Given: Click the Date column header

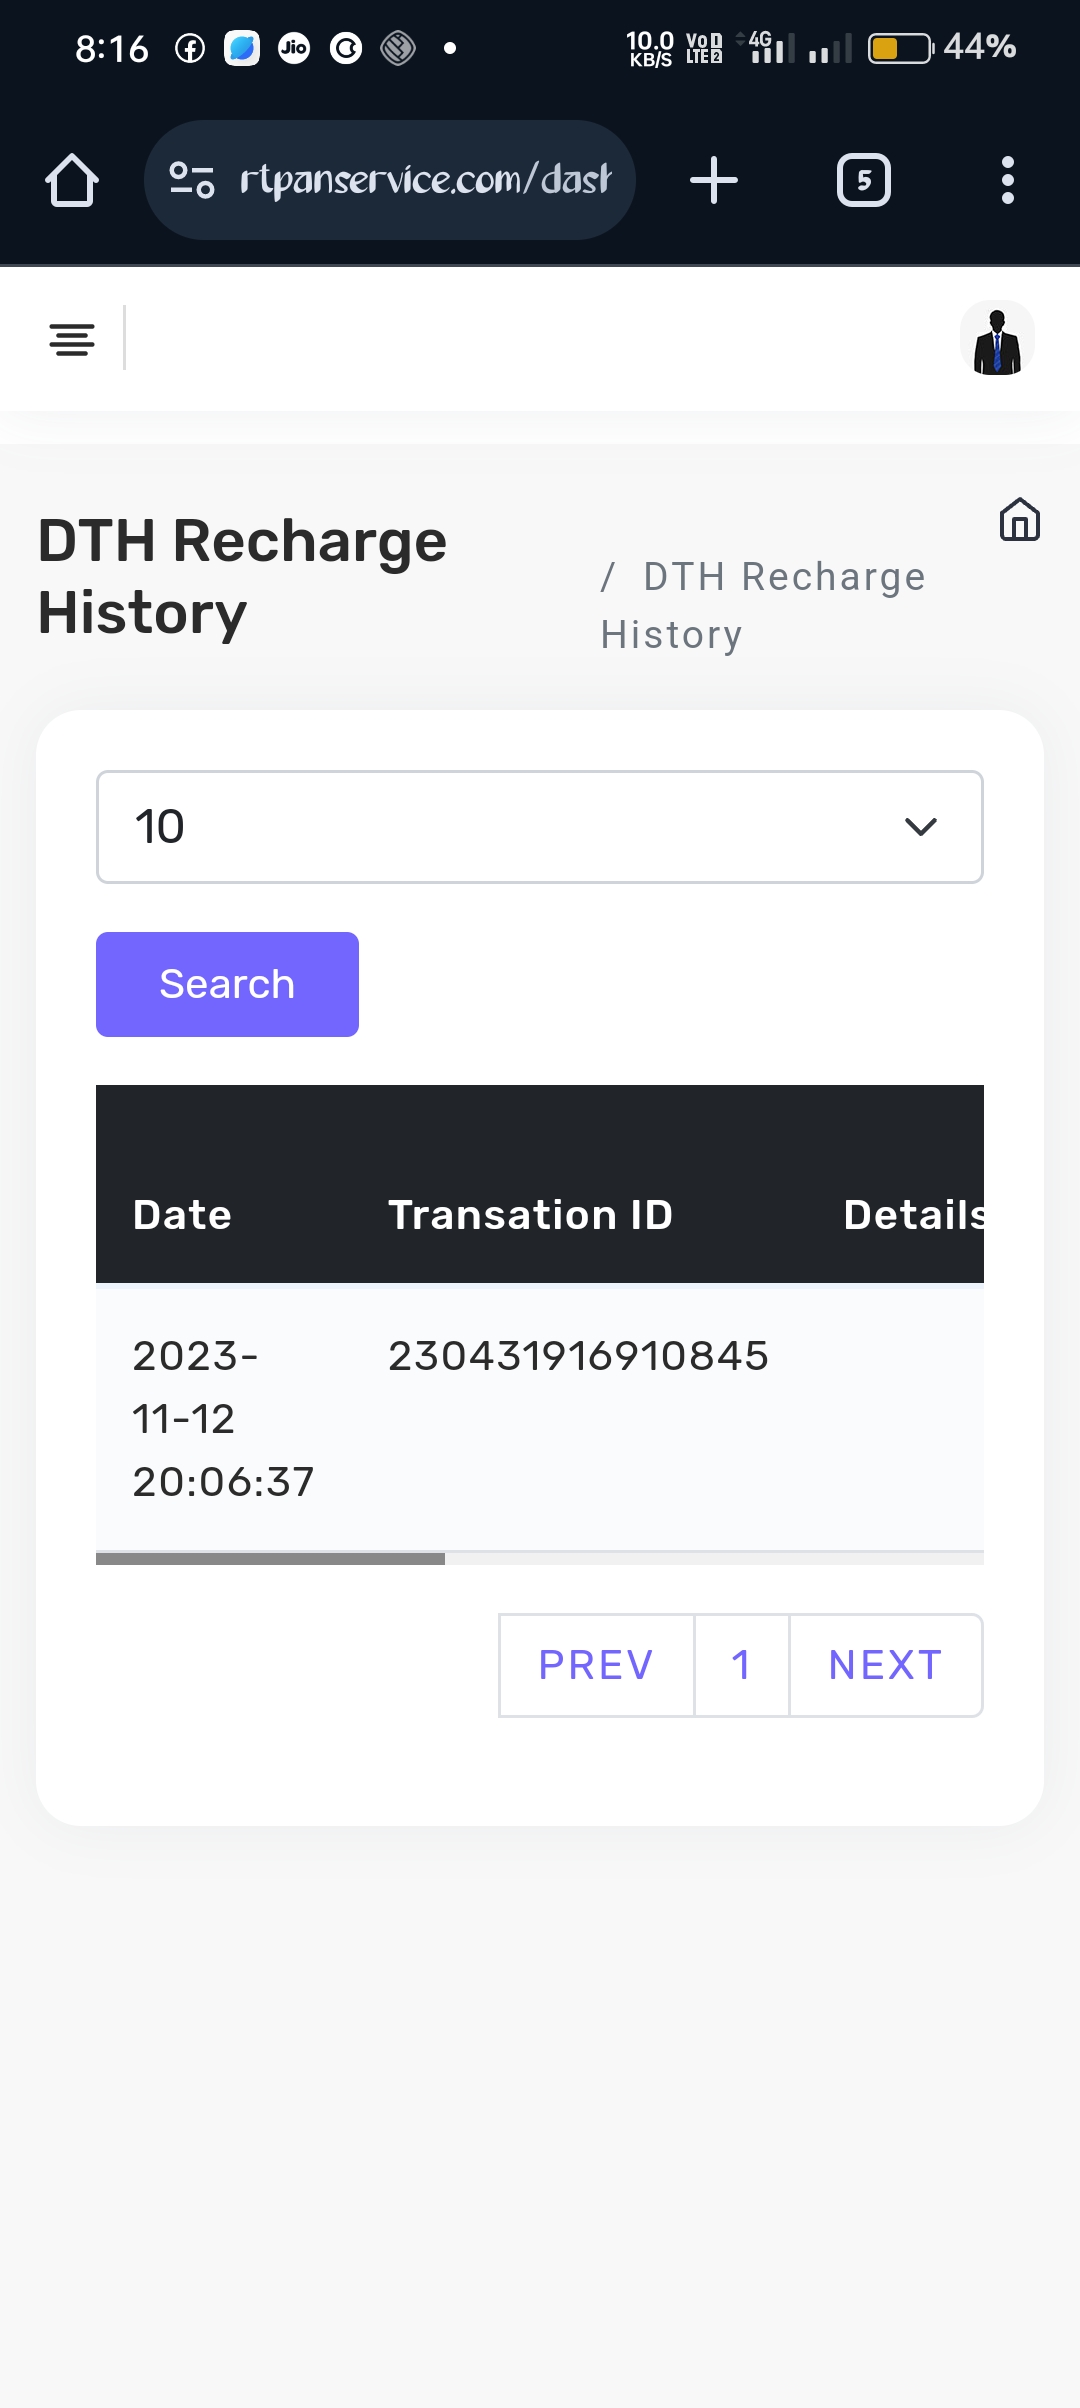Looking at the screenshot, I should [182, 1215].
